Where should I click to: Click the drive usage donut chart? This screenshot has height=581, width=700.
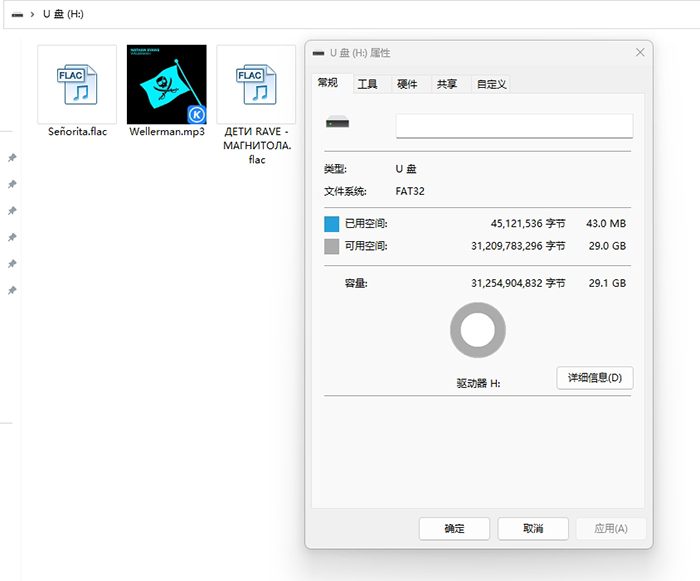(x=478, y=331)
